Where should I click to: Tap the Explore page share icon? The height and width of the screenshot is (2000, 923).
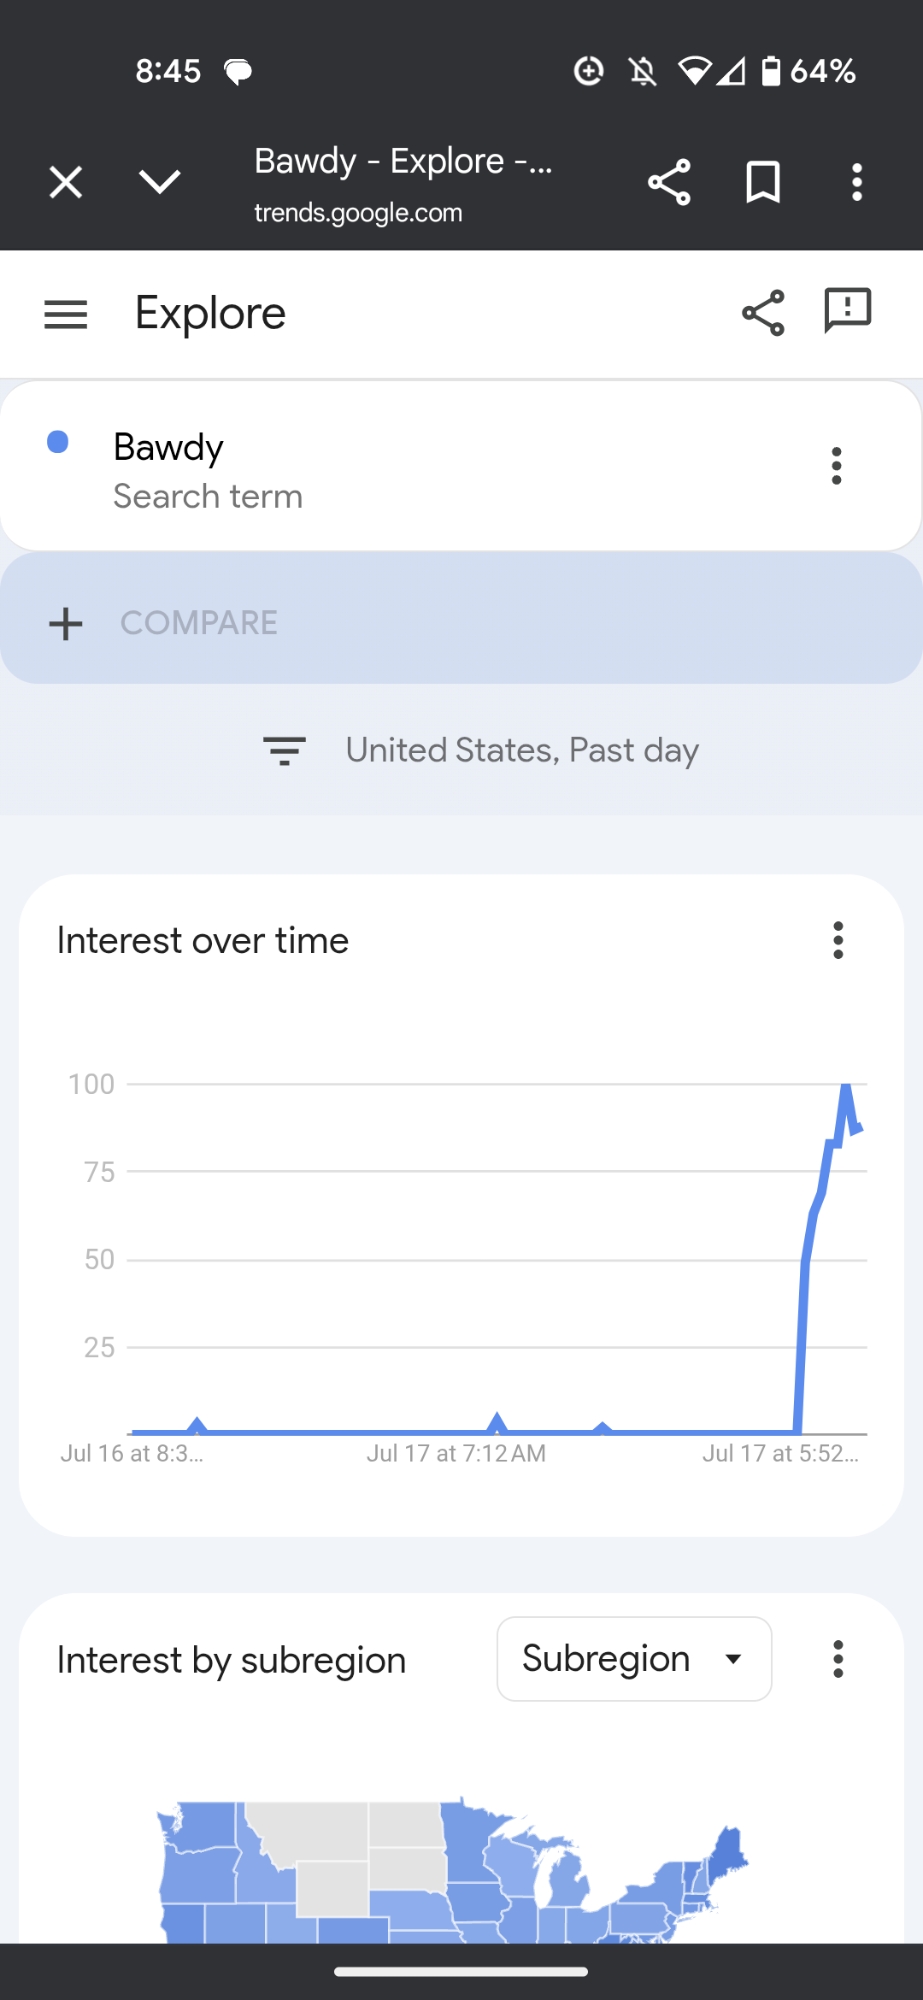[x=763, y=314]
